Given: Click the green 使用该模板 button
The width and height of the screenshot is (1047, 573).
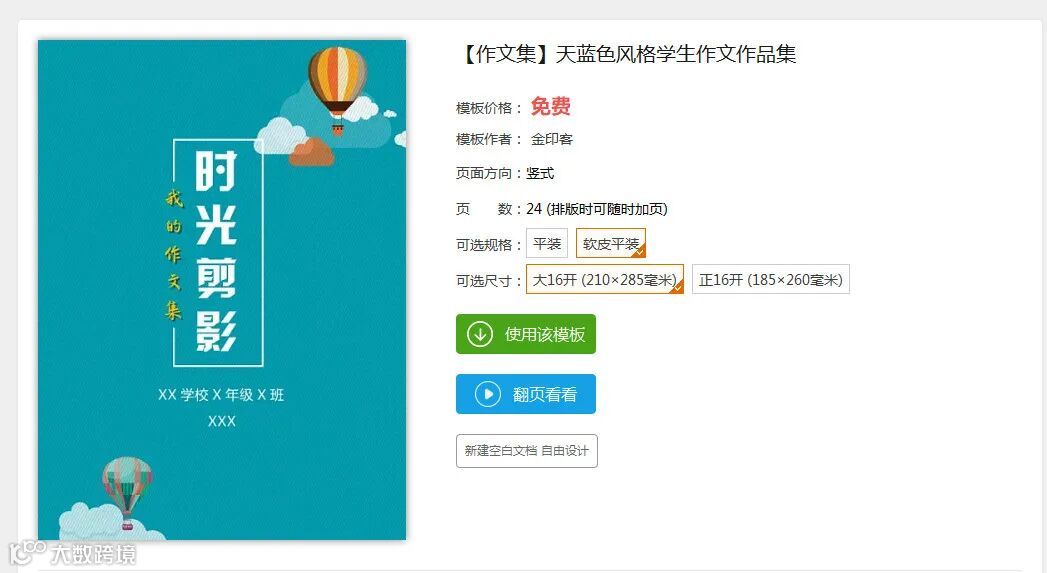Looking at the screenshot, I should 526,334.
